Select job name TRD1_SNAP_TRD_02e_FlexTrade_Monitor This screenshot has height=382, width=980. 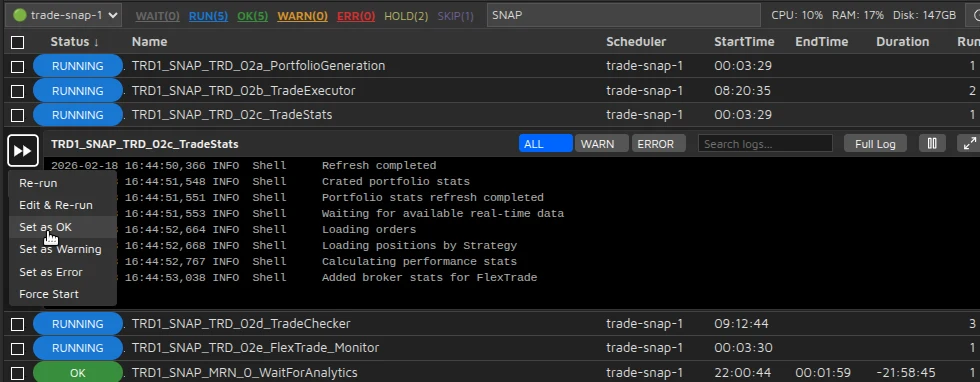pyautogui.click(x=256, y=348)
